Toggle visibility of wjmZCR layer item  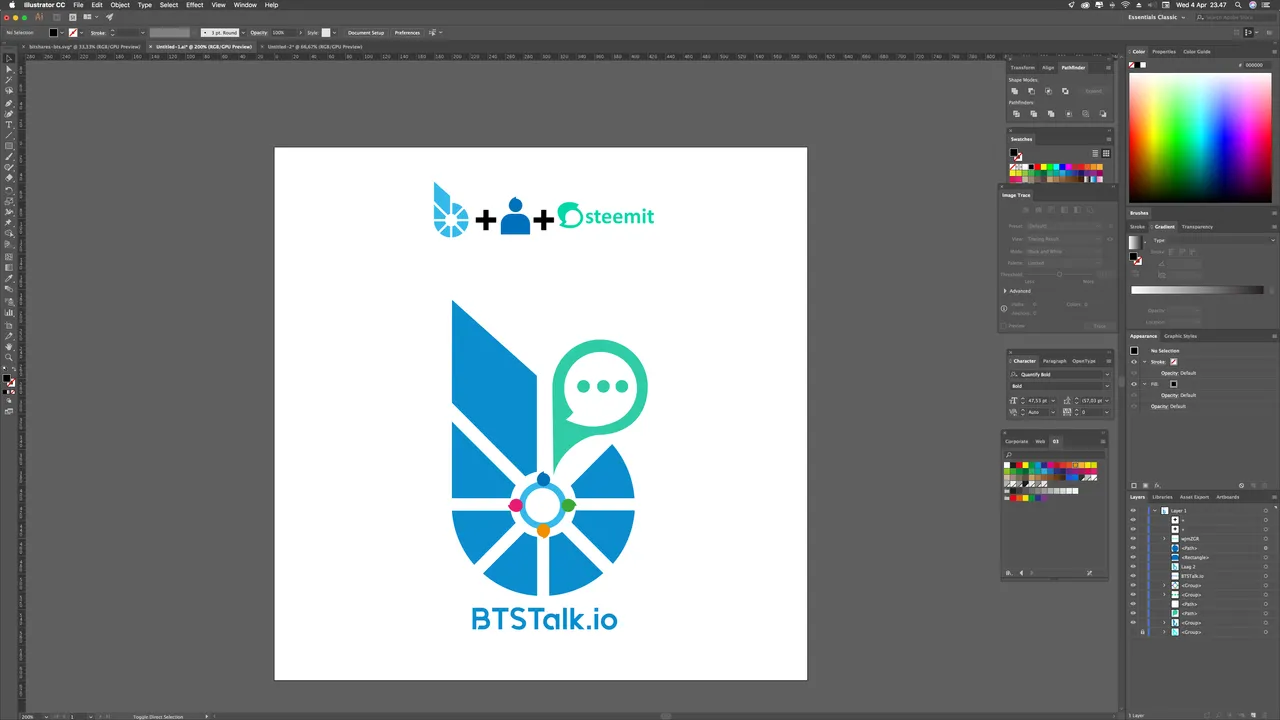[x=1133, y=538]
